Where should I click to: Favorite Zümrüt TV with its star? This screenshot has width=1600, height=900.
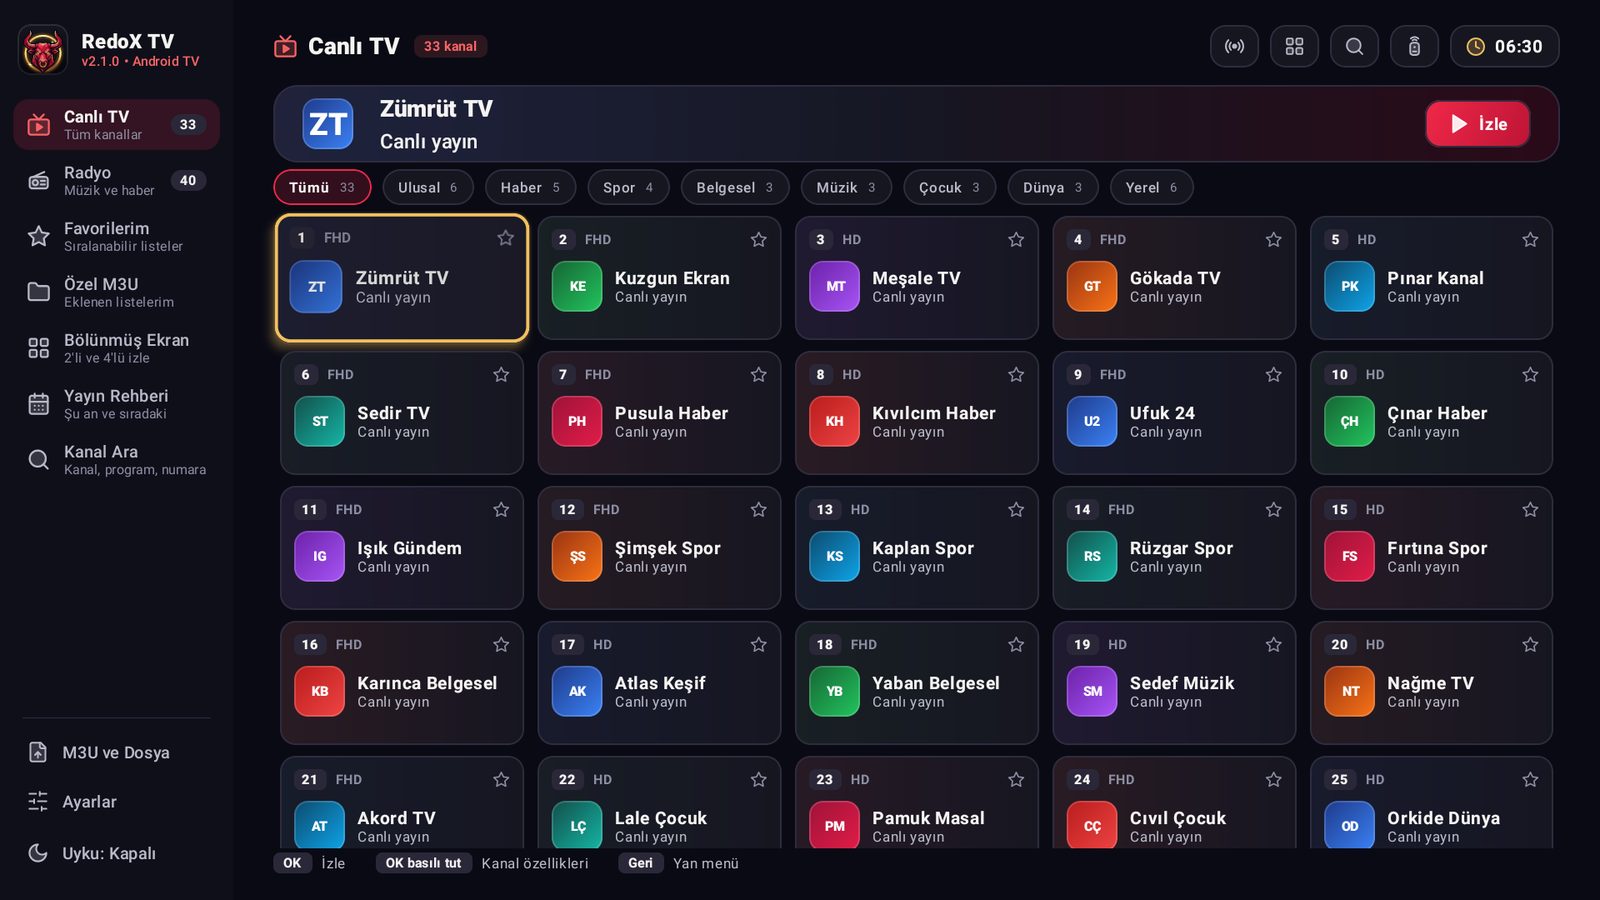505,238
